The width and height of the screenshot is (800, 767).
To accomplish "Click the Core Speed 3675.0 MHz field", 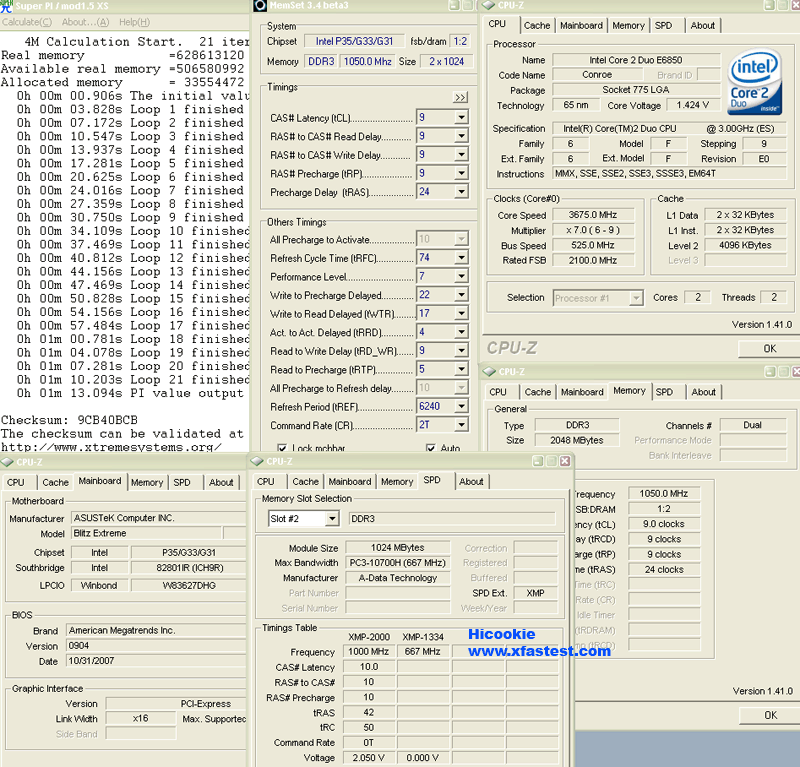I will (593, 215).
